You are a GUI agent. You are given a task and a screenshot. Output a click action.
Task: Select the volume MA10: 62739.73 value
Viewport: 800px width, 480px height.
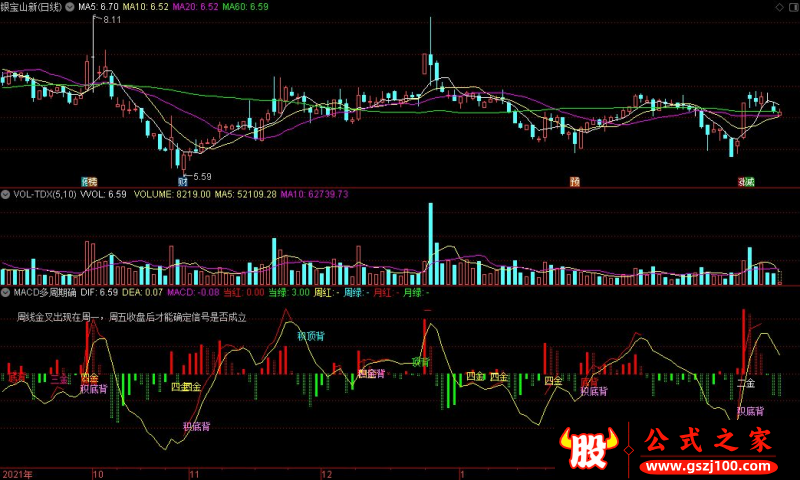pos(314,194)
